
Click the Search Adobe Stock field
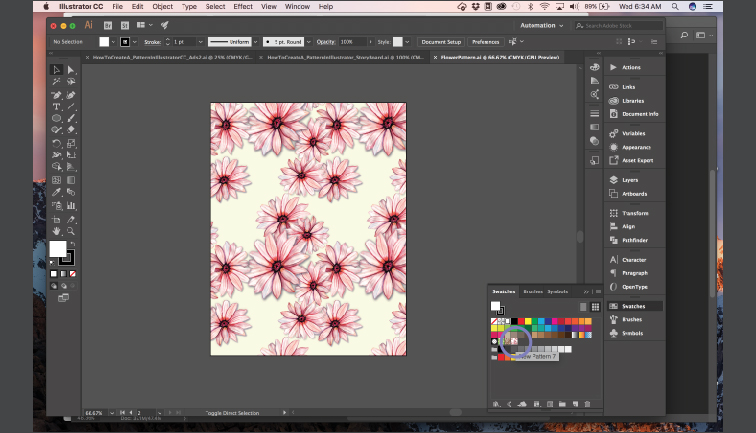pos(619,26)
